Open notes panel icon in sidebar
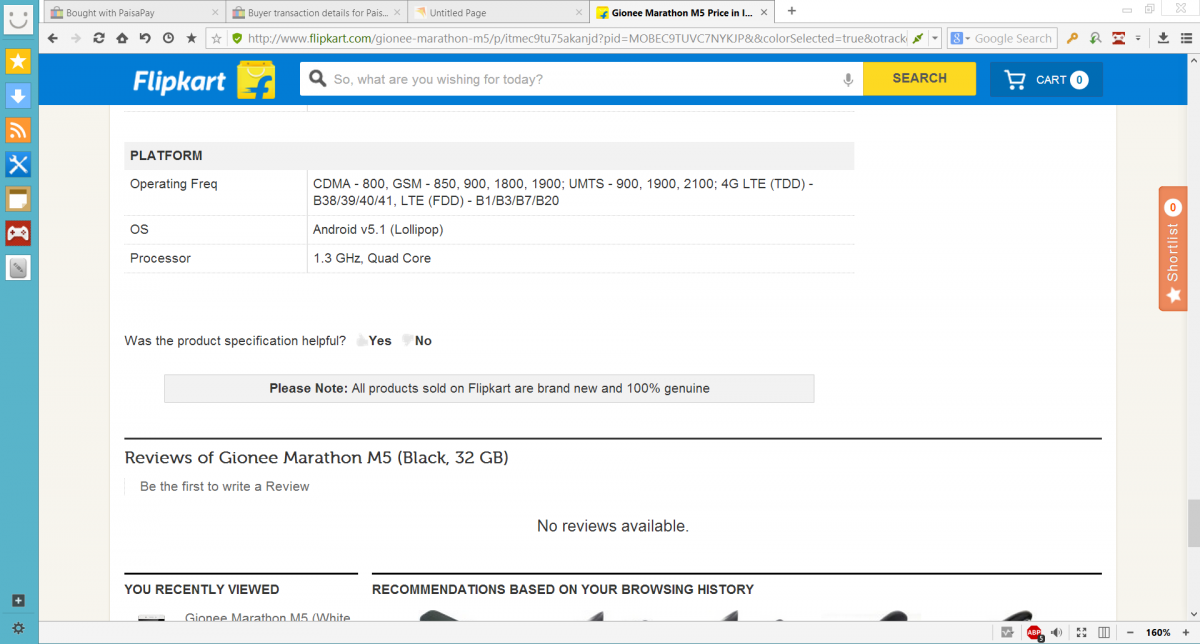 pos(18,198)
